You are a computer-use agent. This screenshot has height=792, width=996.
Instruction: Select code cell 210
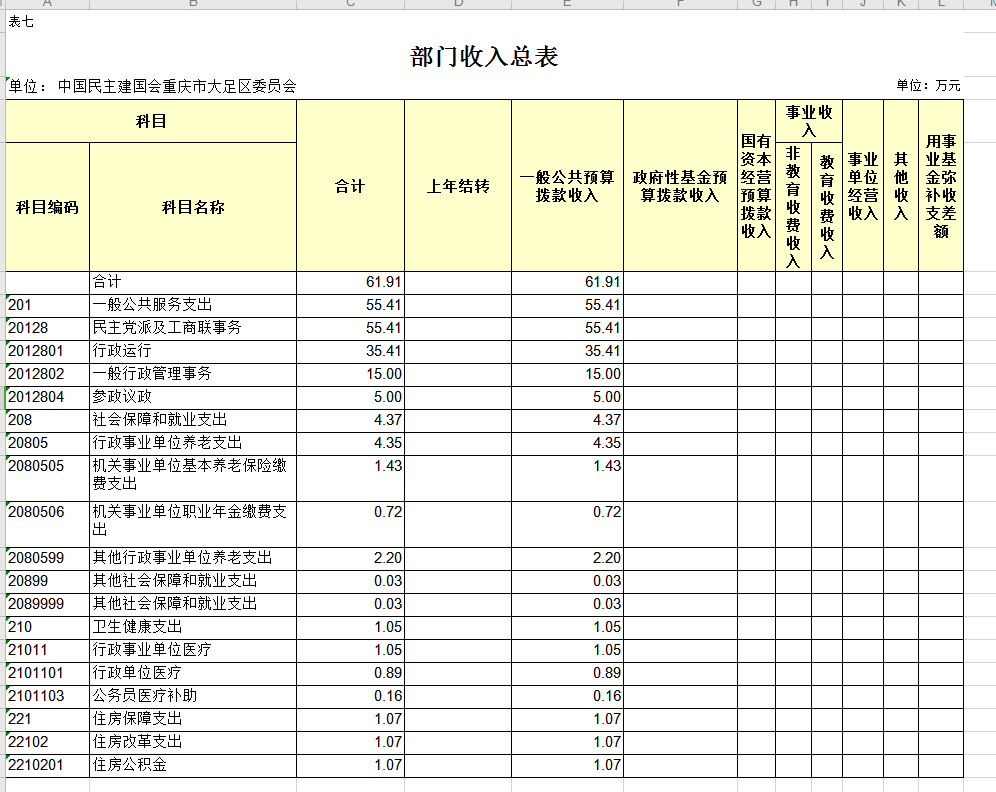(x=48, y=628)
